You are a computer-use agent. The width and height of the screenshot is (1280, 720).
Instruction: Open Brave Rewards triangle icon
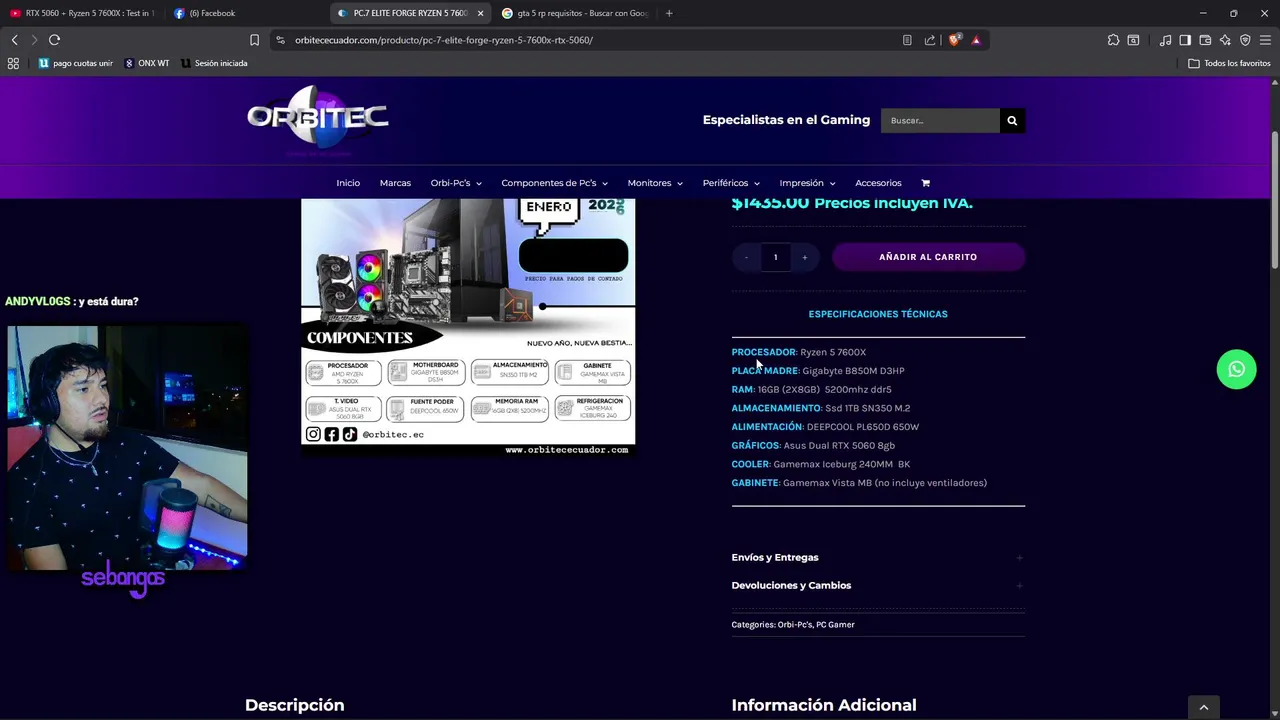click(x=976, y=40)
